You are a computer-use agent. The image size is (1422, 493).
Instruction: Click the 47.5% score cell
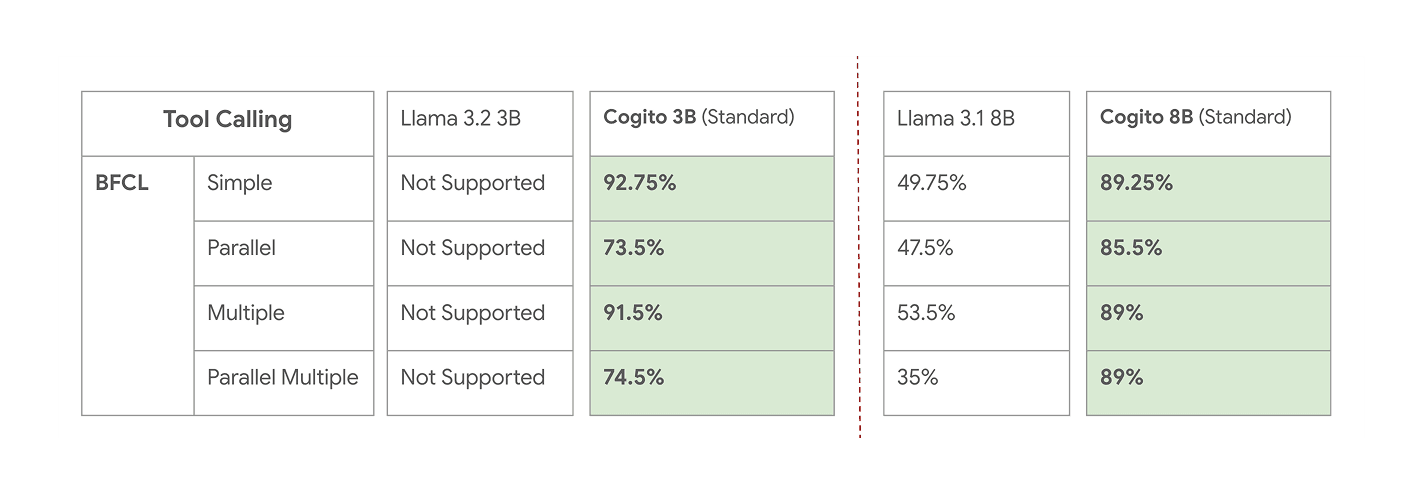pyautogui.click(x=926, y=249)
